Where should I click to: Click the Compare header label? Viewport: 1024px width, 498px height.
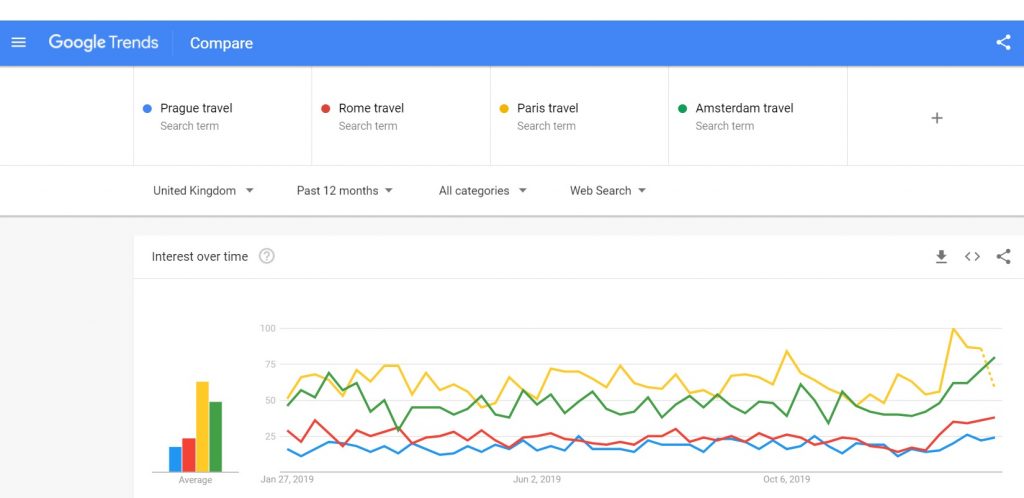click(x=221, y=43)
